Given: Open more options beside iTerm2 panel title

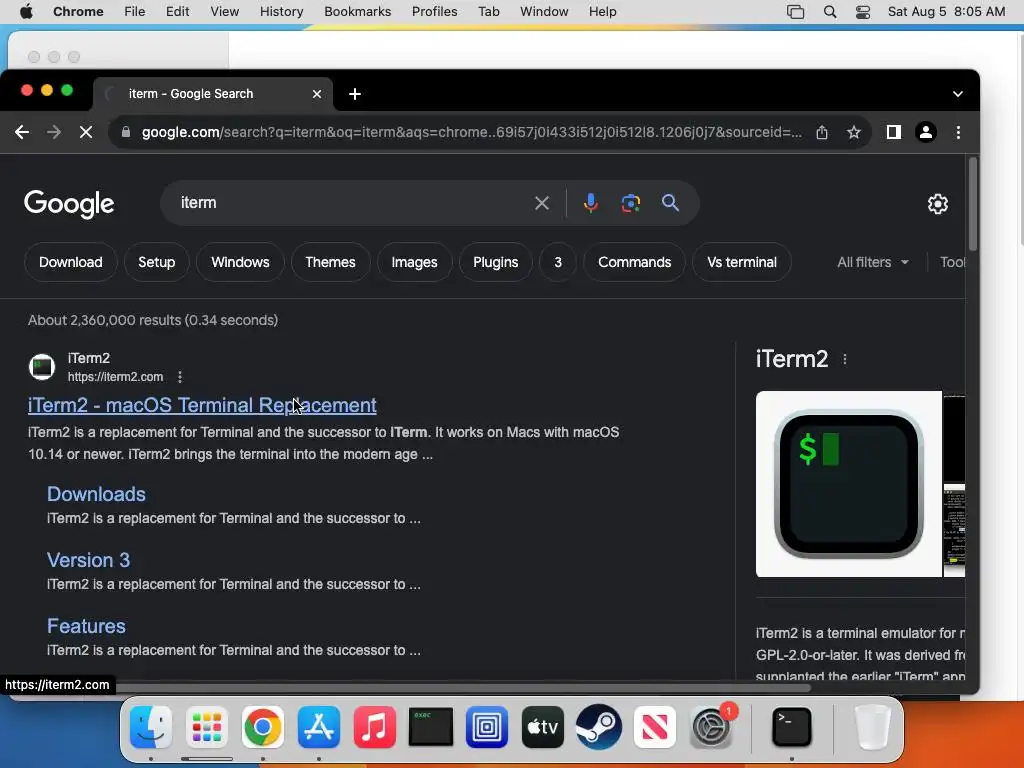Looking at the screenshot, I should click(844, 359).
